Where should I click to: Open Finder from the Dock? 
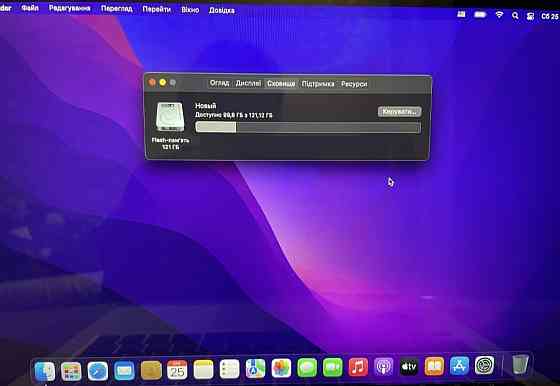[45, 371]
